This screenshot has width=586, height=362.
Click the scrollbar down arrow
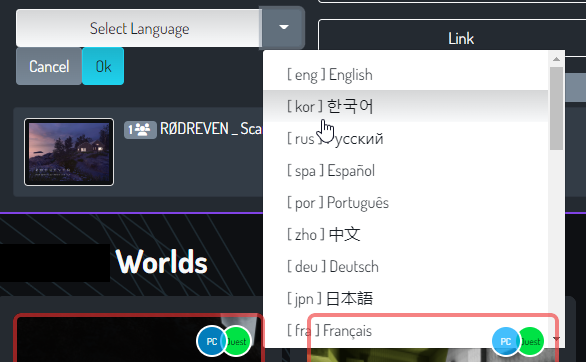[556, 338]
